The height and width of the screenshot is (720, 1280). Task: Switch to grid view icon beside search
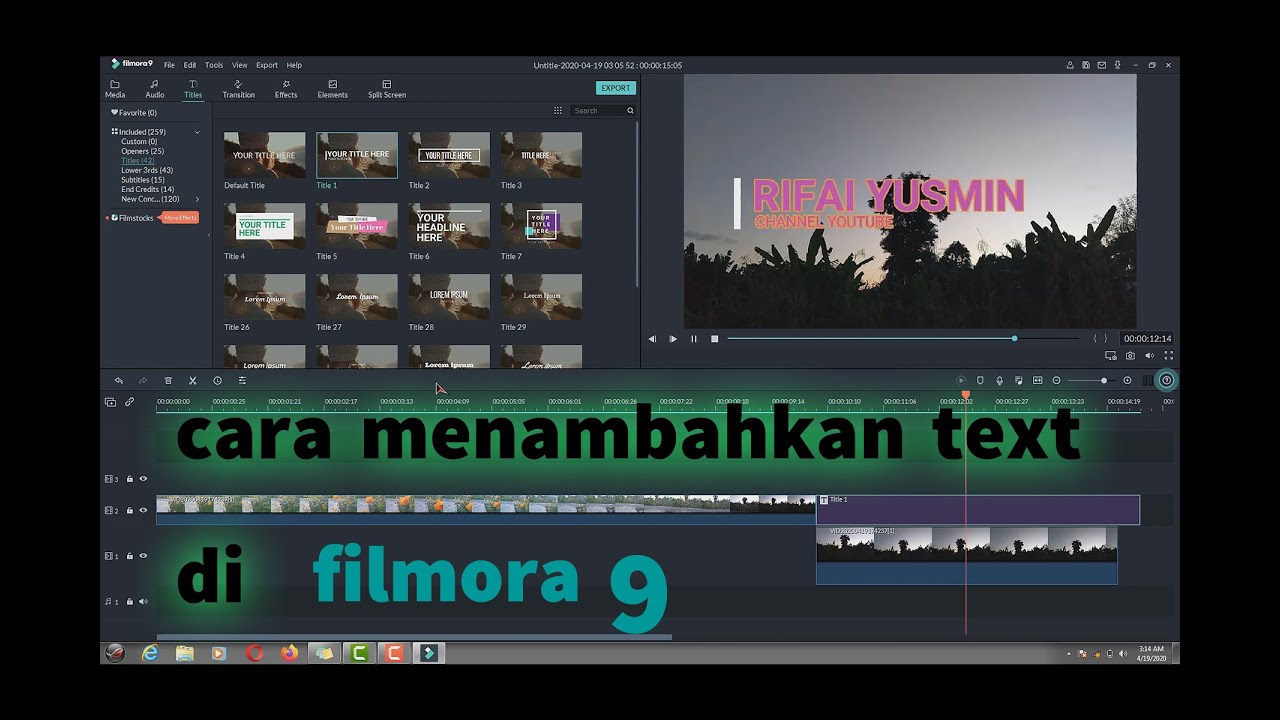click(x=558, y=111)
